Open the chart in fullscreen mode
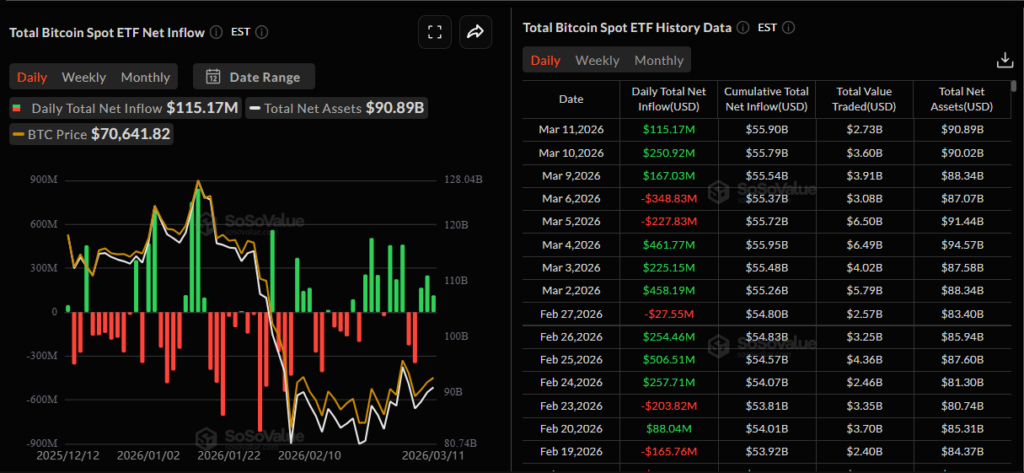The image size is (1024, 473). (434, 32)
